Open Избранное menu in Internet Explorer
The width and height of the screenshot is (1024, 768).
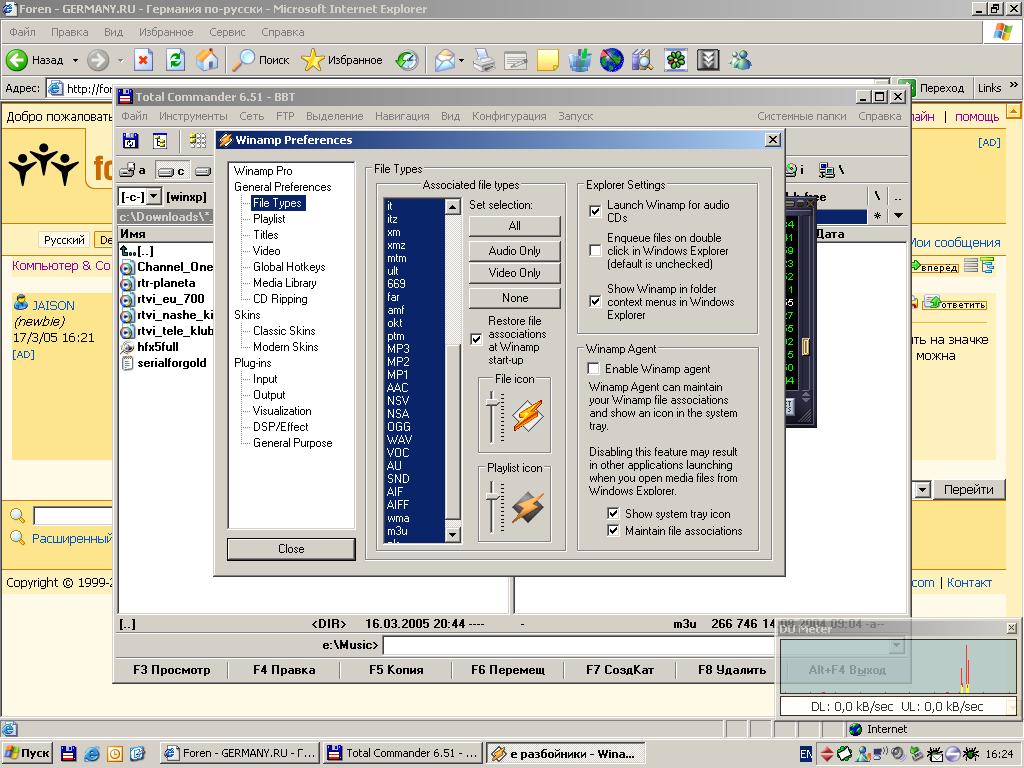166,32
